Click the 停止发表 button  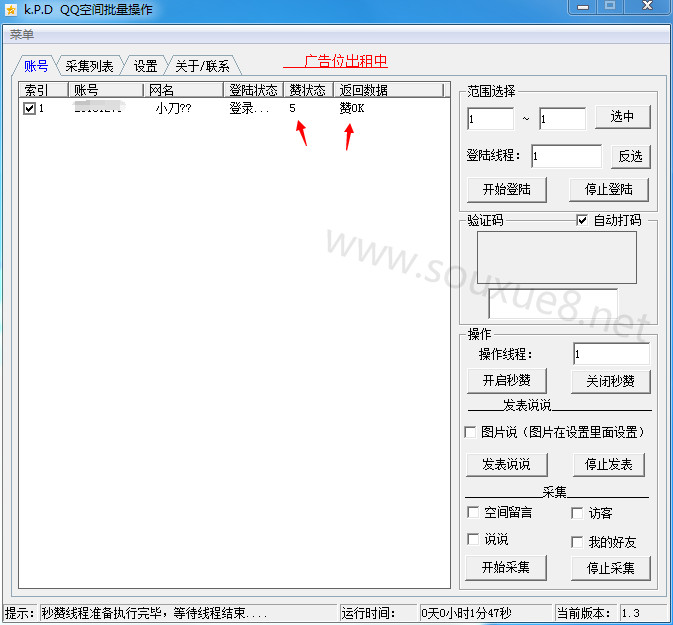click(x=609, y=464)
